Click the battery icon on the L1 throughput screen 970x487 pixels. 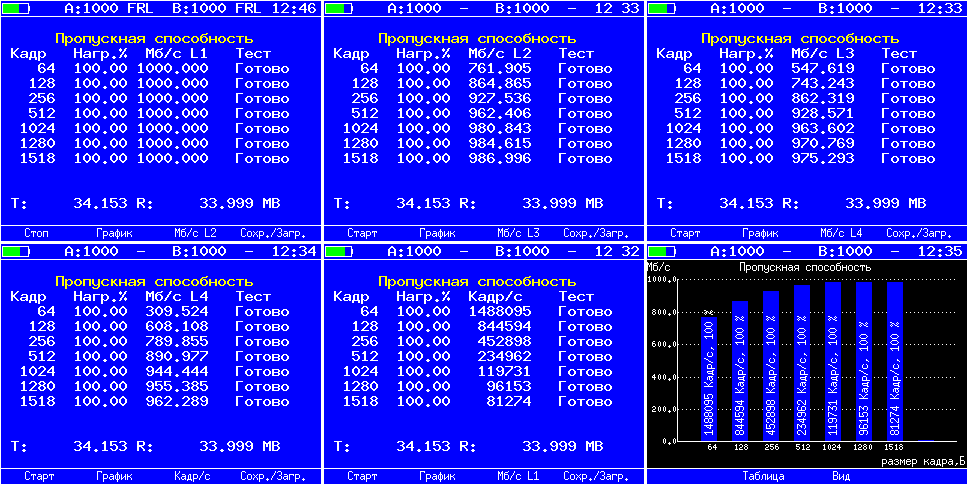pyautogui.click(x=15, y=9)
